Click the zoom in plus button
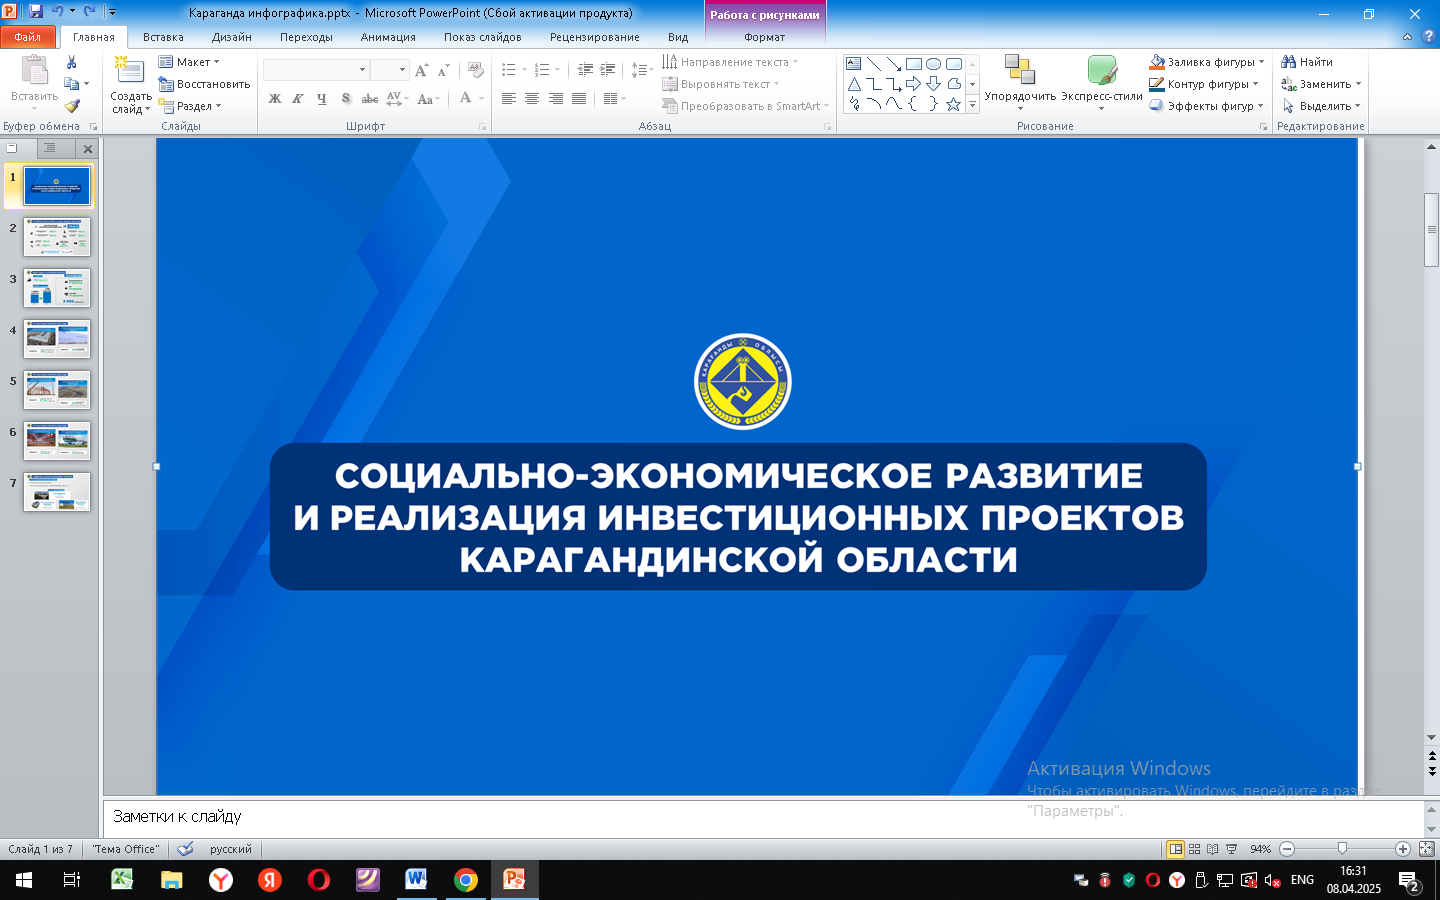Screen dimensions: 1440x900 (1403, 849)
